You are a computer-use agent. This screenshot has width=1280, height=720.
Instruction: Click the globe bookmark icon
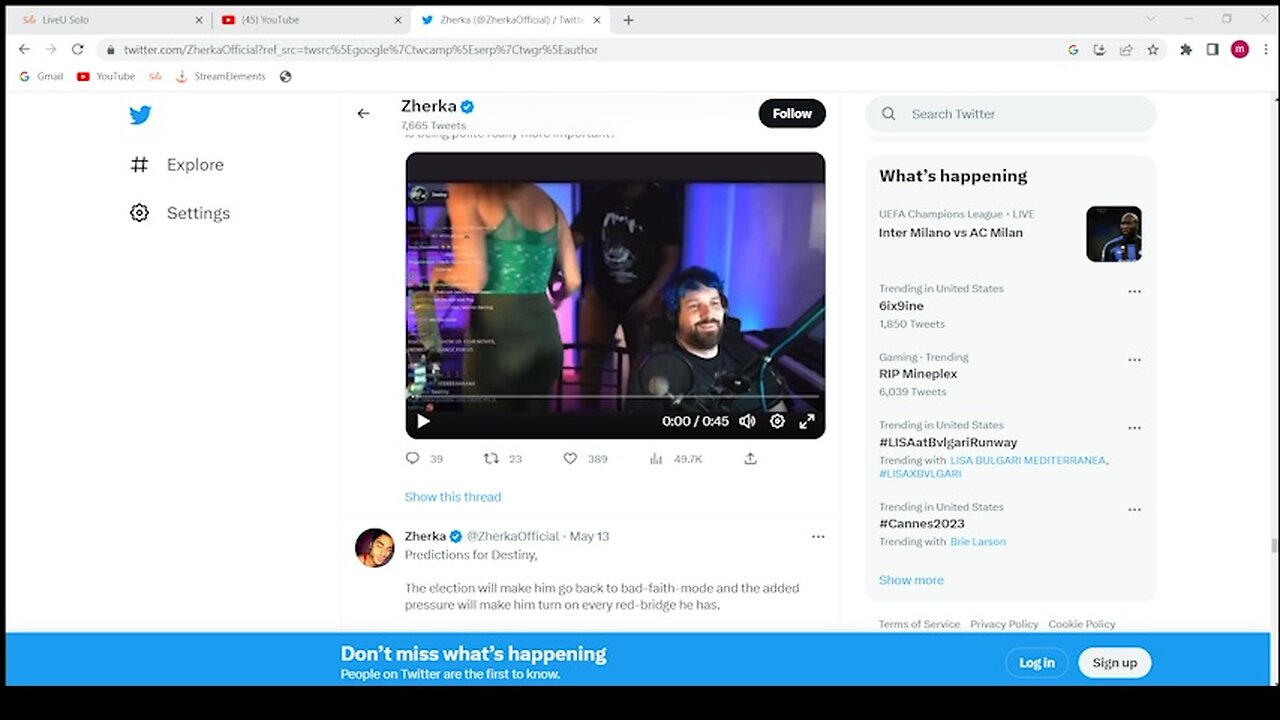(285, 76)
